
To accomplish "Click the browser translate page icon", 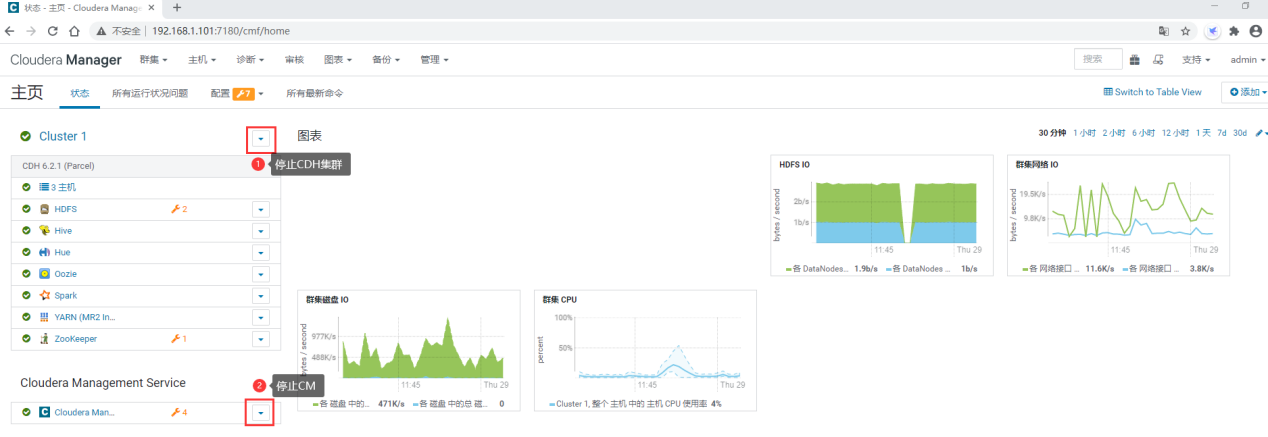I will pos(1163,31).
